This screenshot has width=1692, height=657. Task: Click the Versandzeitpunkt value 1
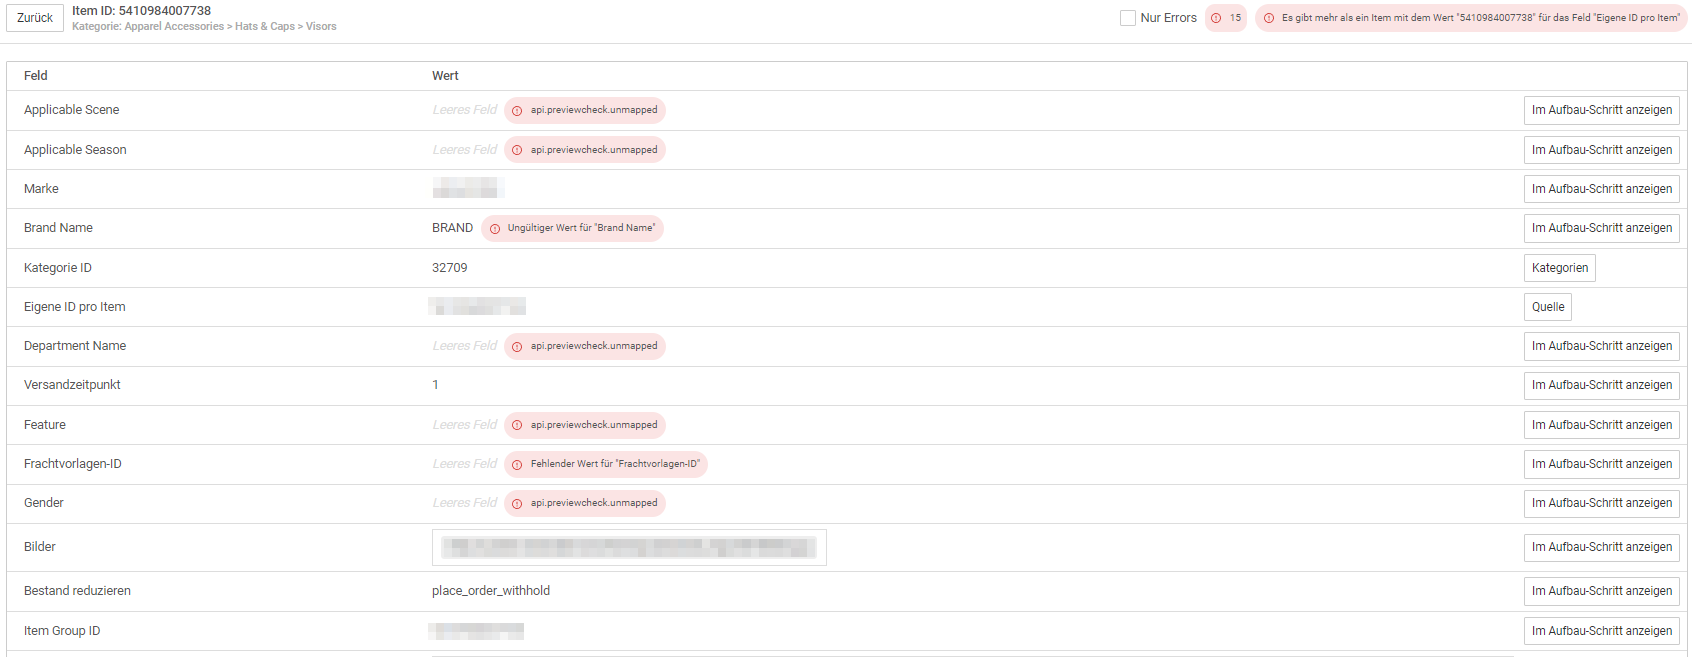[435, 385]
